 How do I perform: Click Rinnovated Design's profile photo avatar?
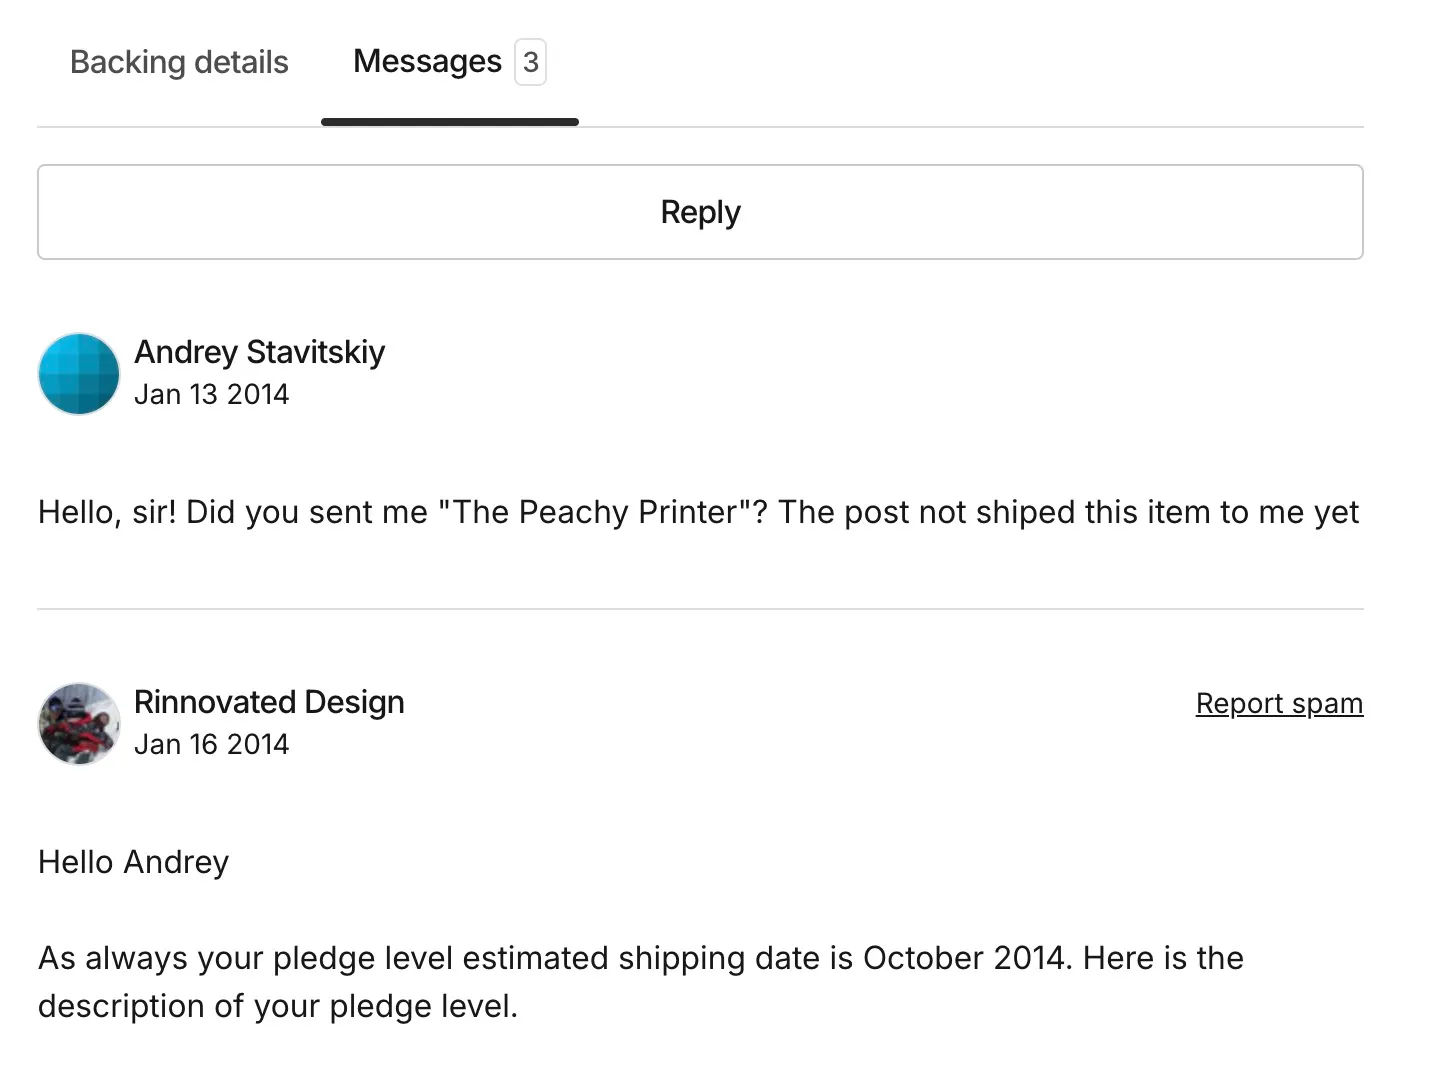tap(79, 724)
